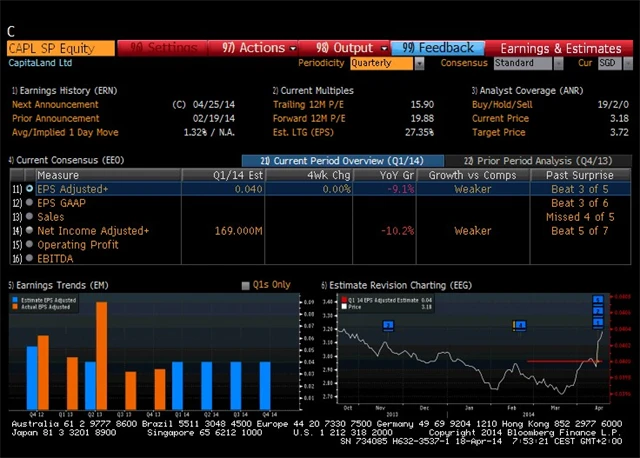Click the Growth vs Comps column header
This screenshot has width=640, height=458.
coord(473,175)
